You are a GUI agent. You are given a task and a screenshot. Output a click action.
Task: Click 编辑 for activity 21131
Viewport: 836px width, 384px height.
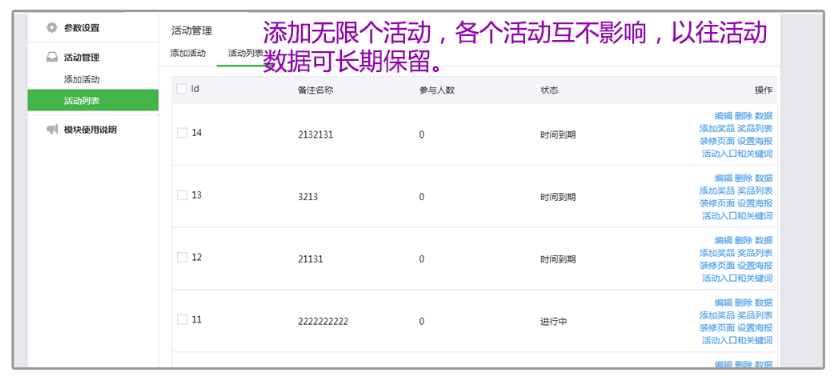(723, 241)
